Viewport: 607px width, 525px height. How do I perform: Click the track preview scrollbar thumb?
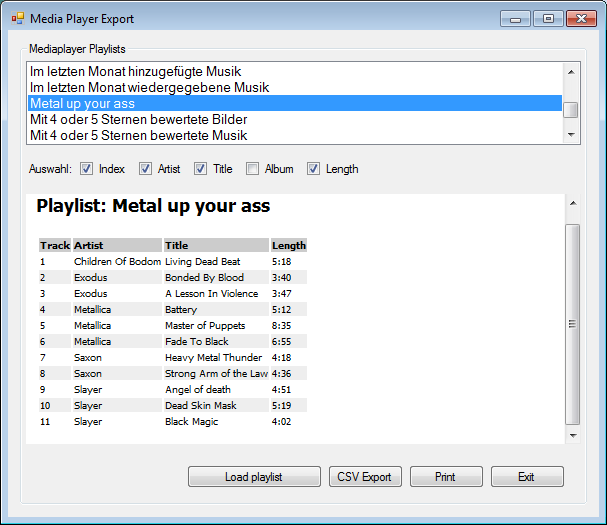coord(573,324)
